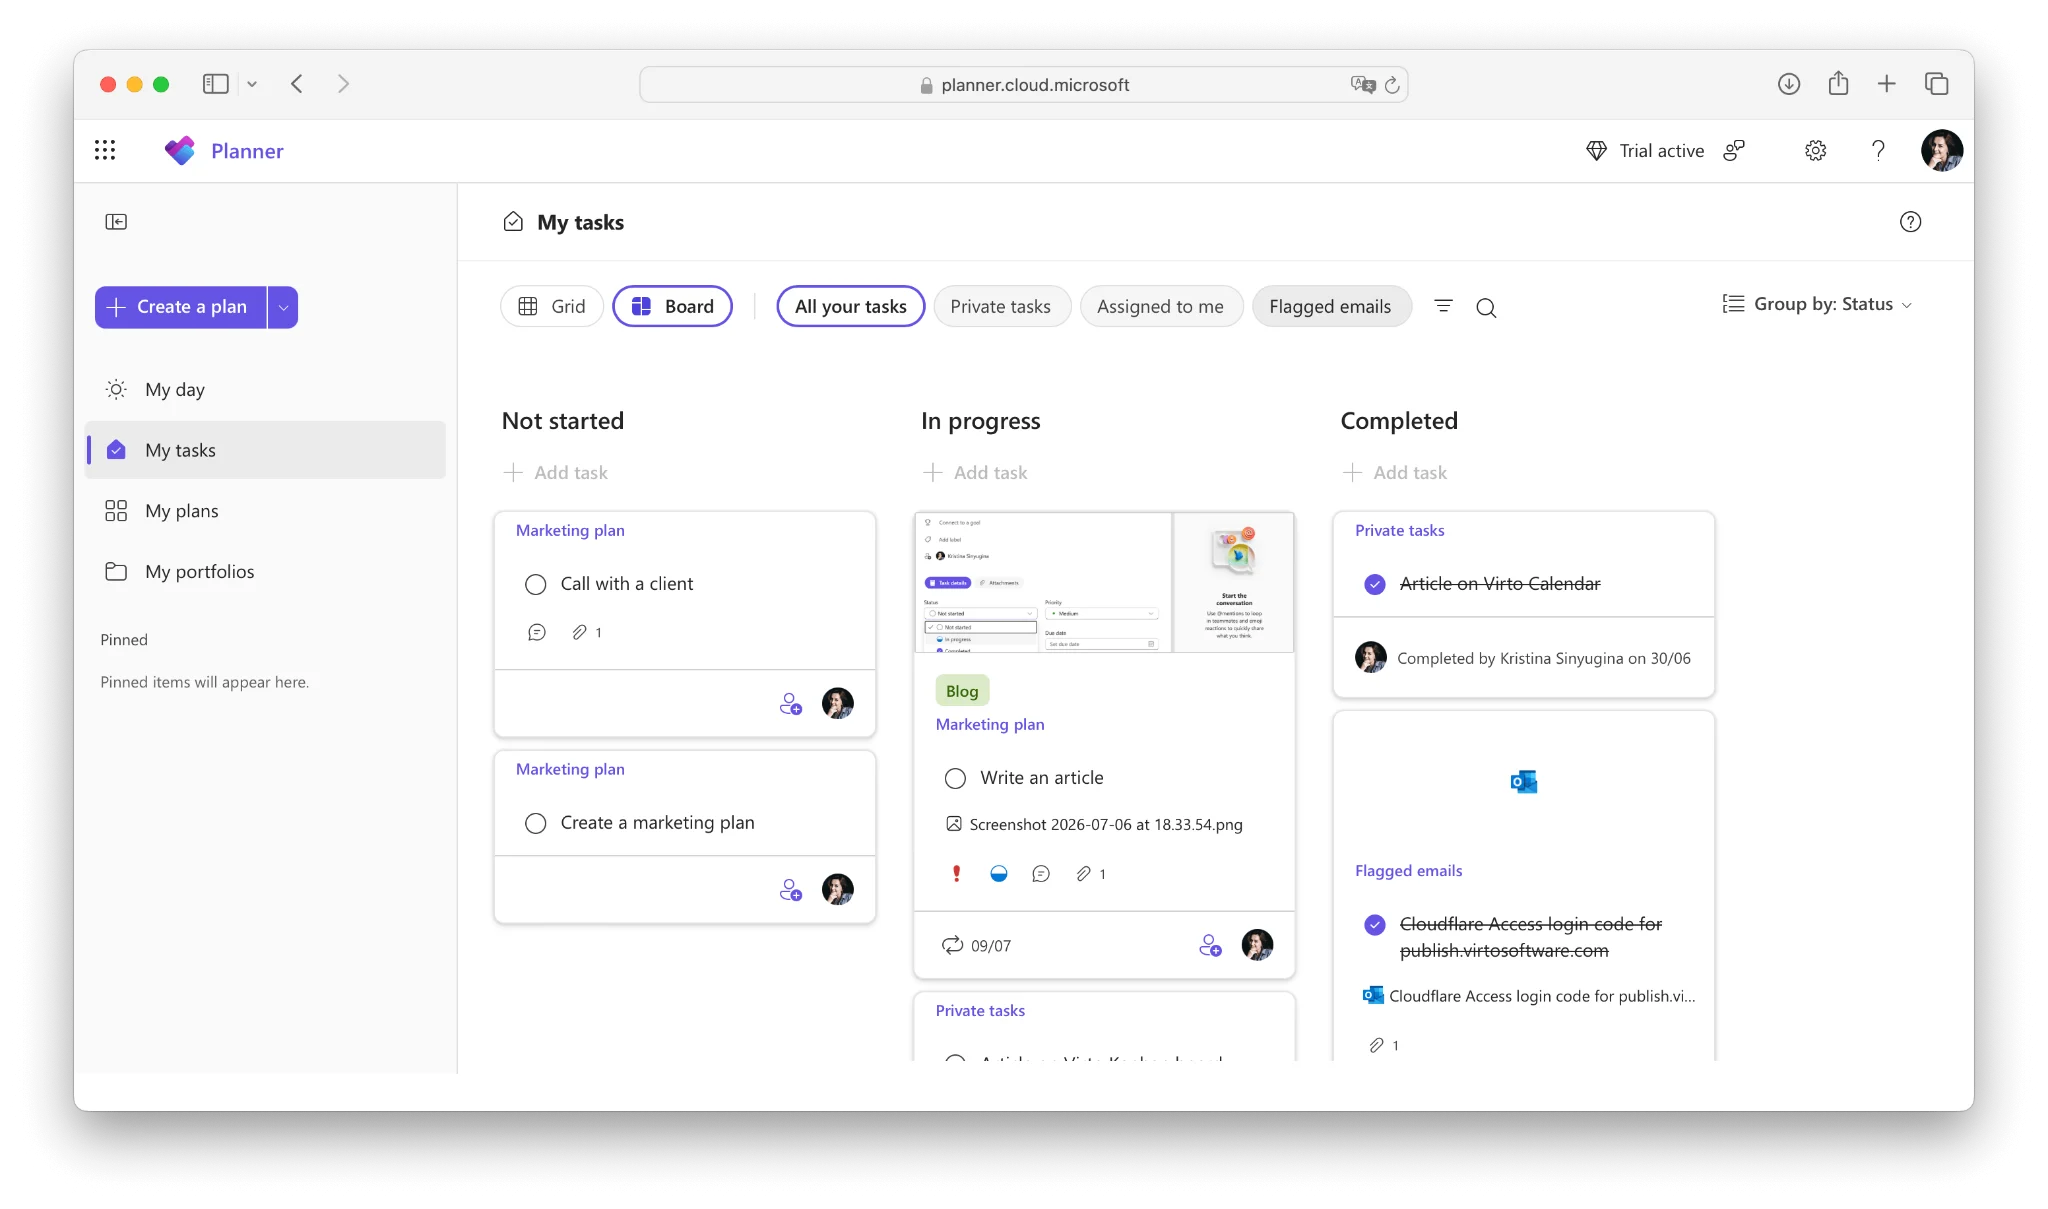Click paperclip on Write an article card
The image size is (2048, 1209).
coord(1083,873)
